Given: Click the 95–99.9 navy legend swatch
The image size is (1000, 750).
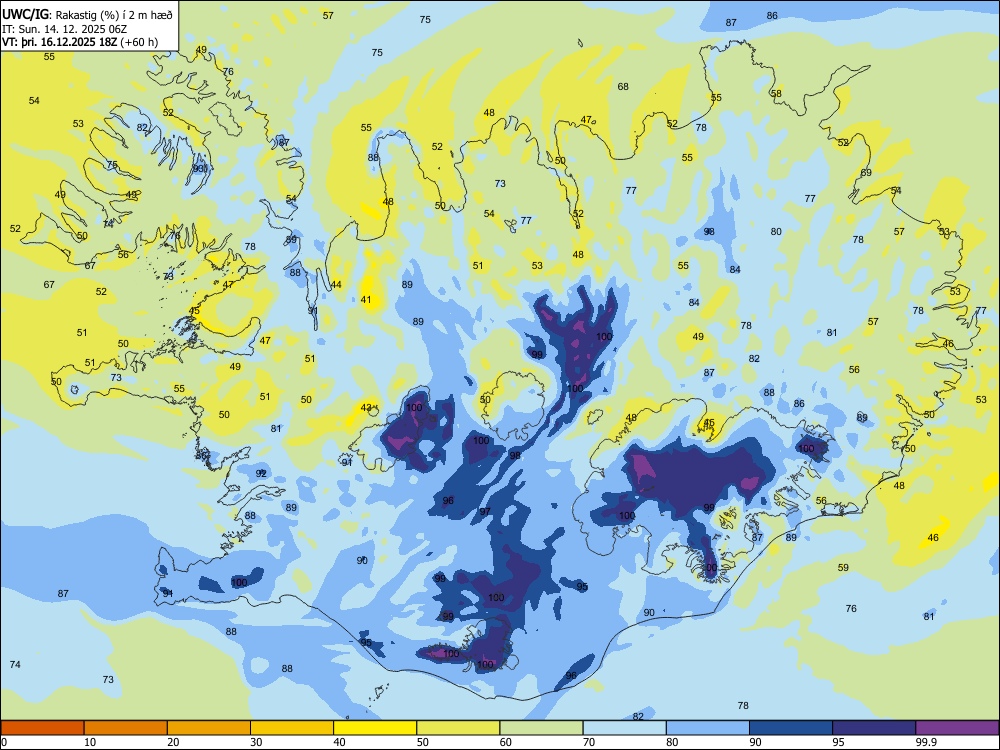Looking at the screenshot, I should pyautogui.click(x=874, y=728).
